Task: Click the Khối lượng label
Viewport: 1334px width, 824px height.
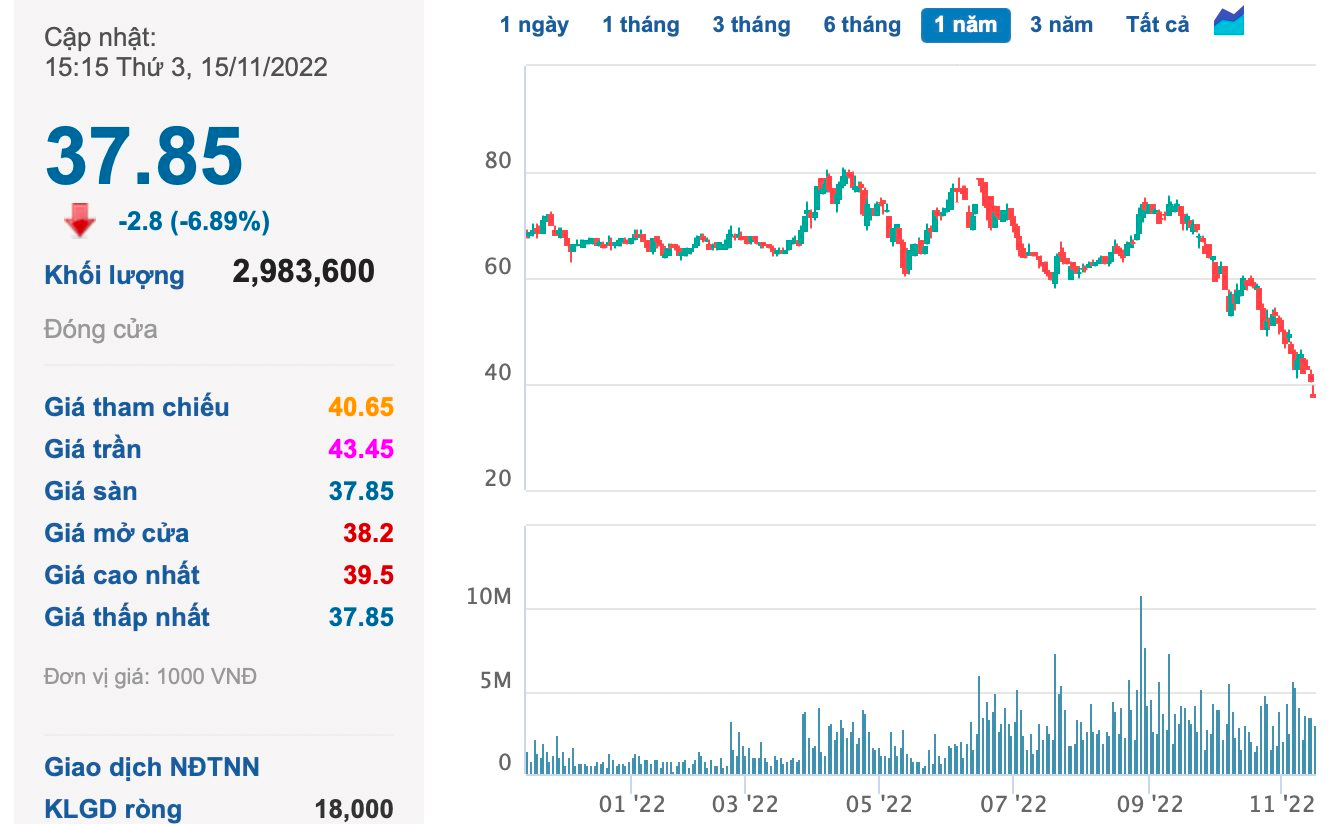Action: pos(114,275)
